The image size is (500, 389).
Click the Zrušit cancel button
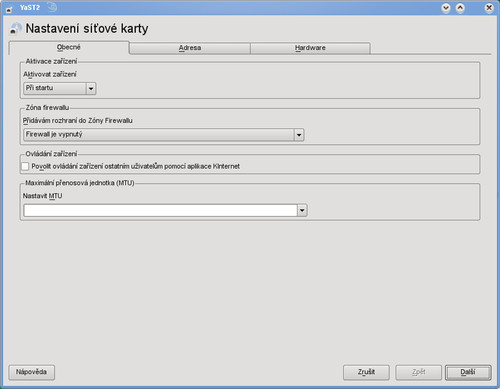coord(366,372)
